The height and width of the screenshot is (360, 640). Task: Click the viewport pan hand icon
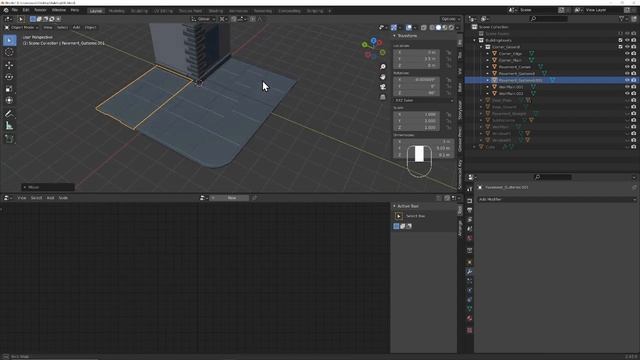click(x=382, y=77)
